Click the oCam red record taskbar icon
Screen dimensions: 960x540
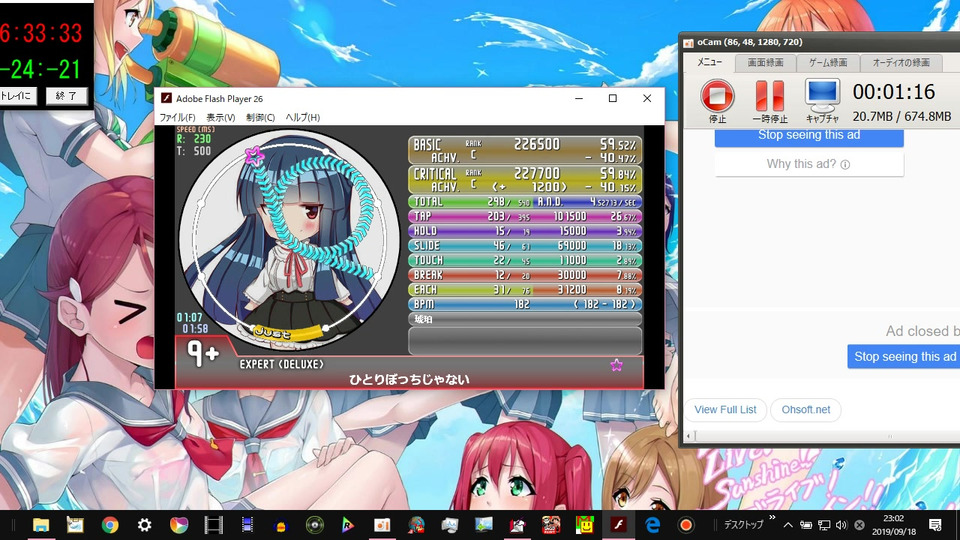pyautogui.click(x=686, y=525)
